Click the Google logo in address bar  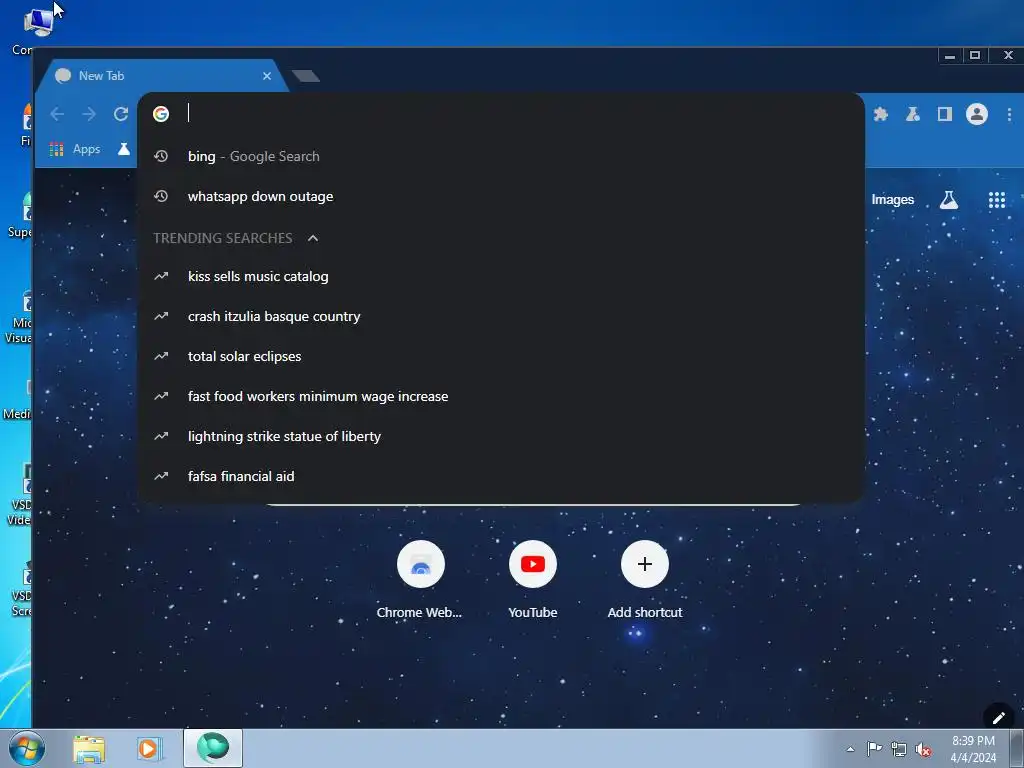pos(161,114)
